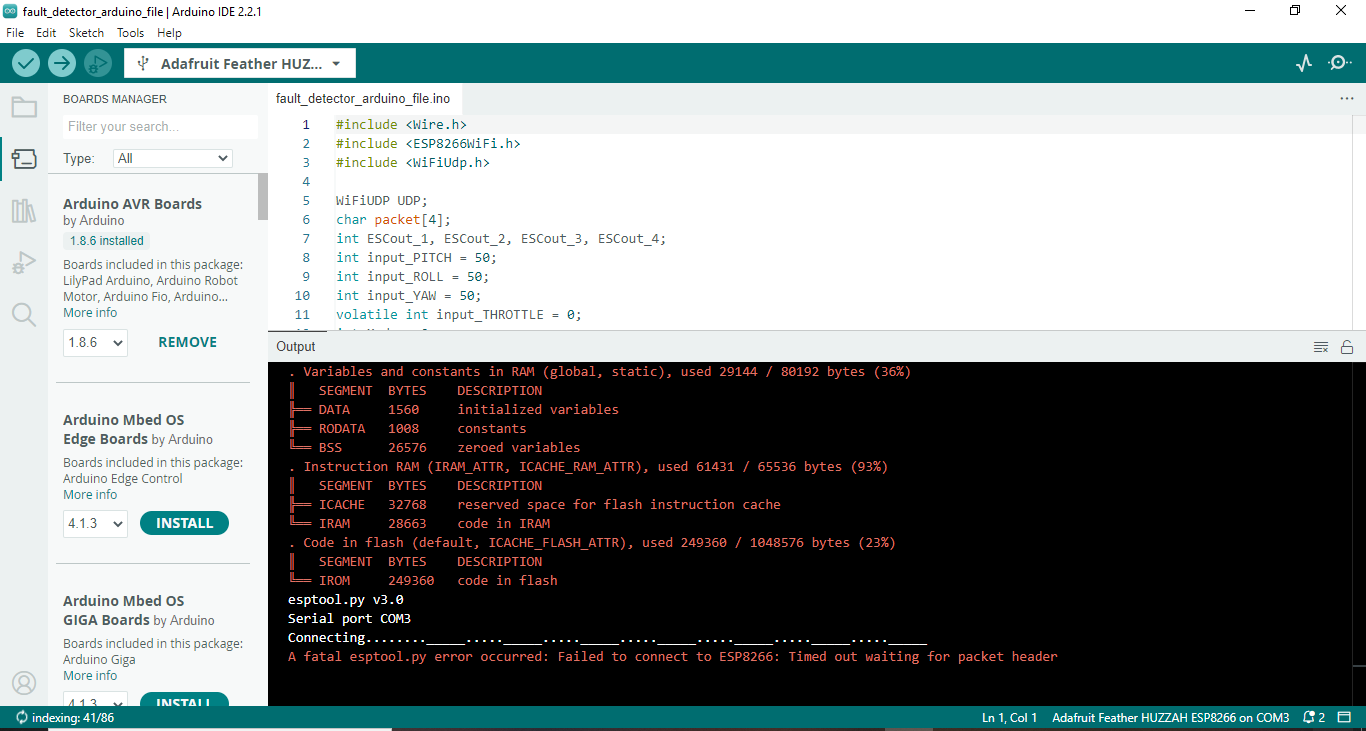Click line number 5 in the gutter
Image resolution: width=1366 pixels, height=731 pixels.
tap(306, 200)
